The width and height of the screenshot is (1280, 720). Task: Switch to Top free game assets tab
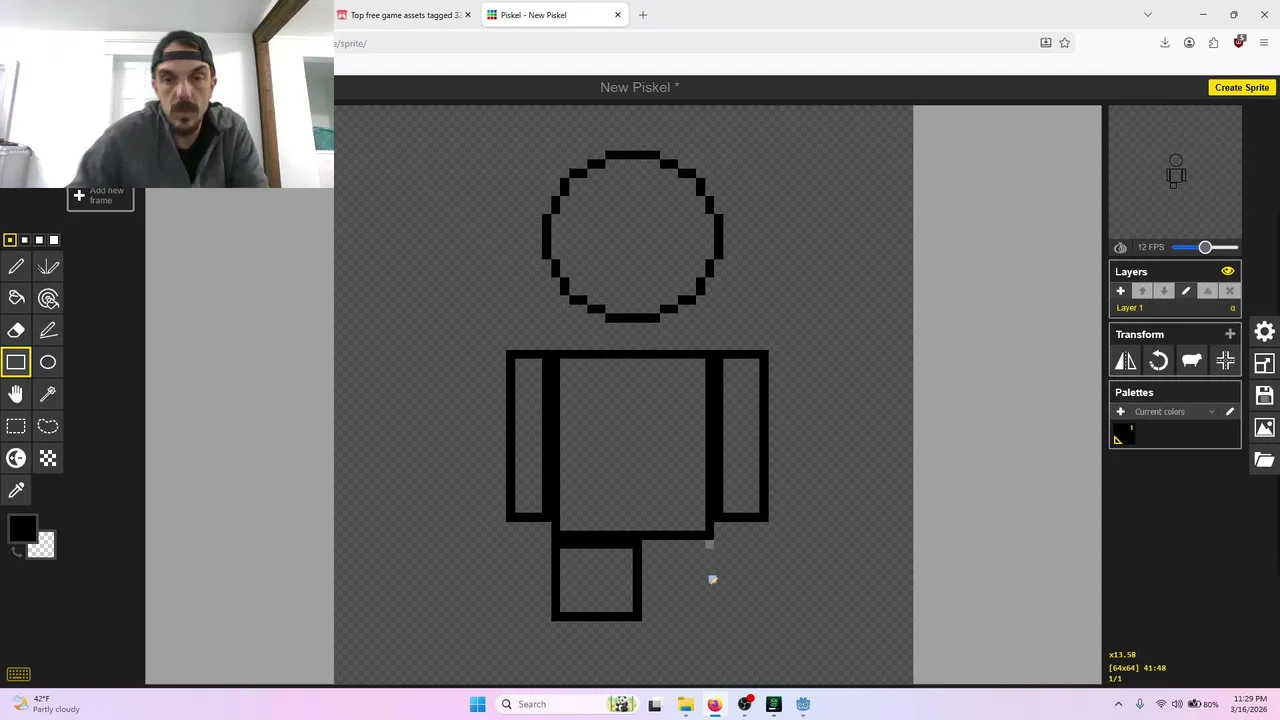(405, 15)
